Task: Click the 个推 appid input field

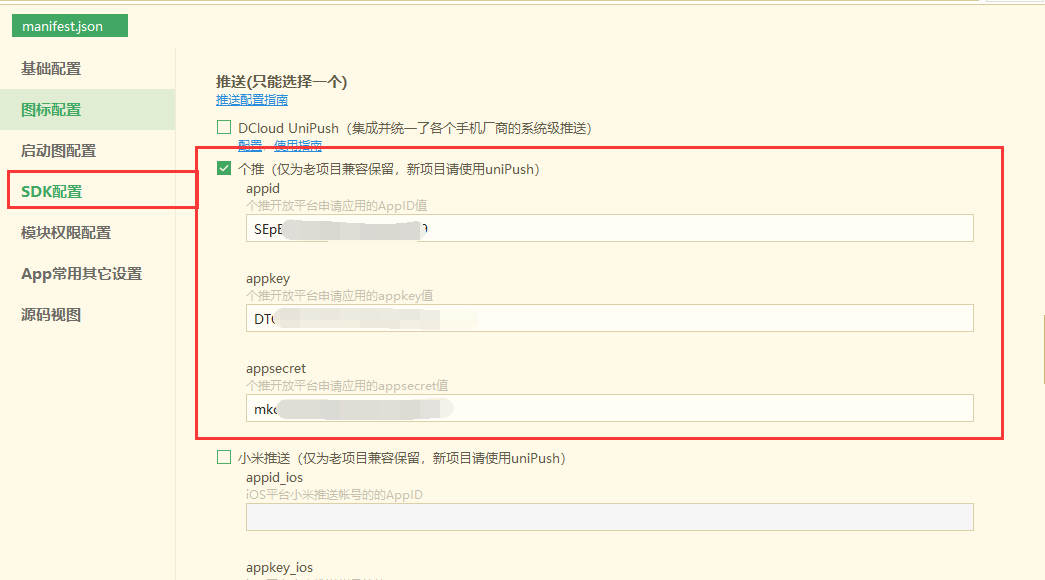Action: point(609,228)
